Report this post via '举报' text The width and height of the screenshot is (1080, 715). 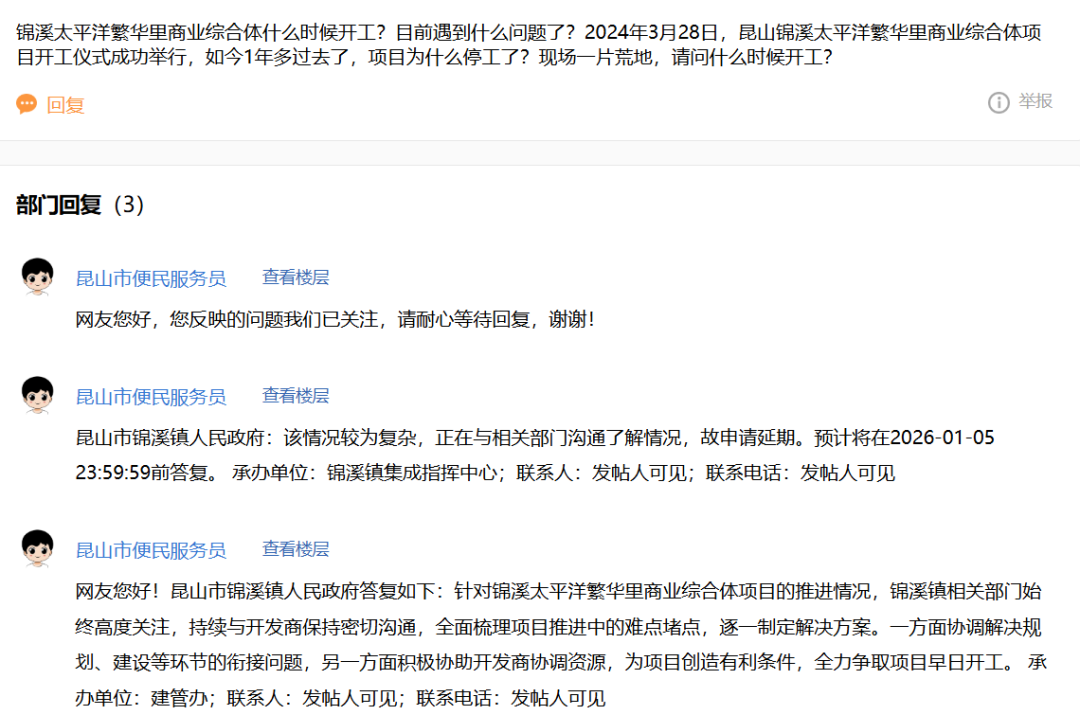(x=1035, y=101)
